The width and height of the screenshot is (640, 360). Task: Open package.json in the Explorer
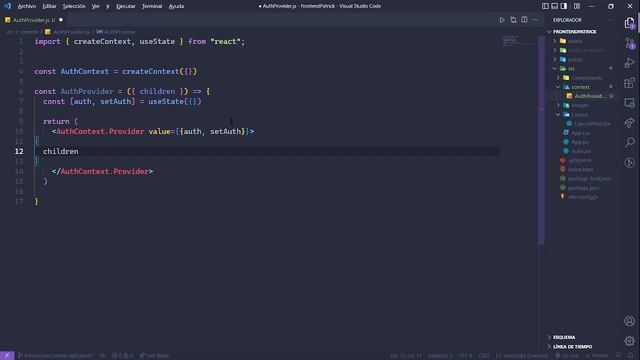click(580, 188)
